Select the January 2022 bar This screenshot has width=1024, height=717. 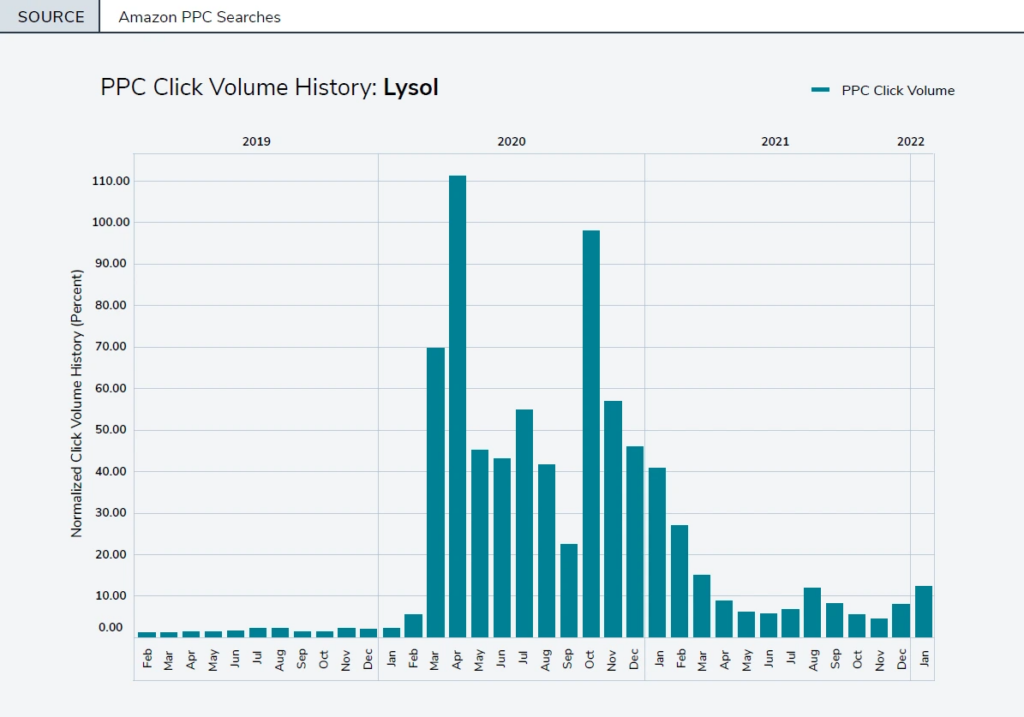pyautogui.click(x=923, y=611)
